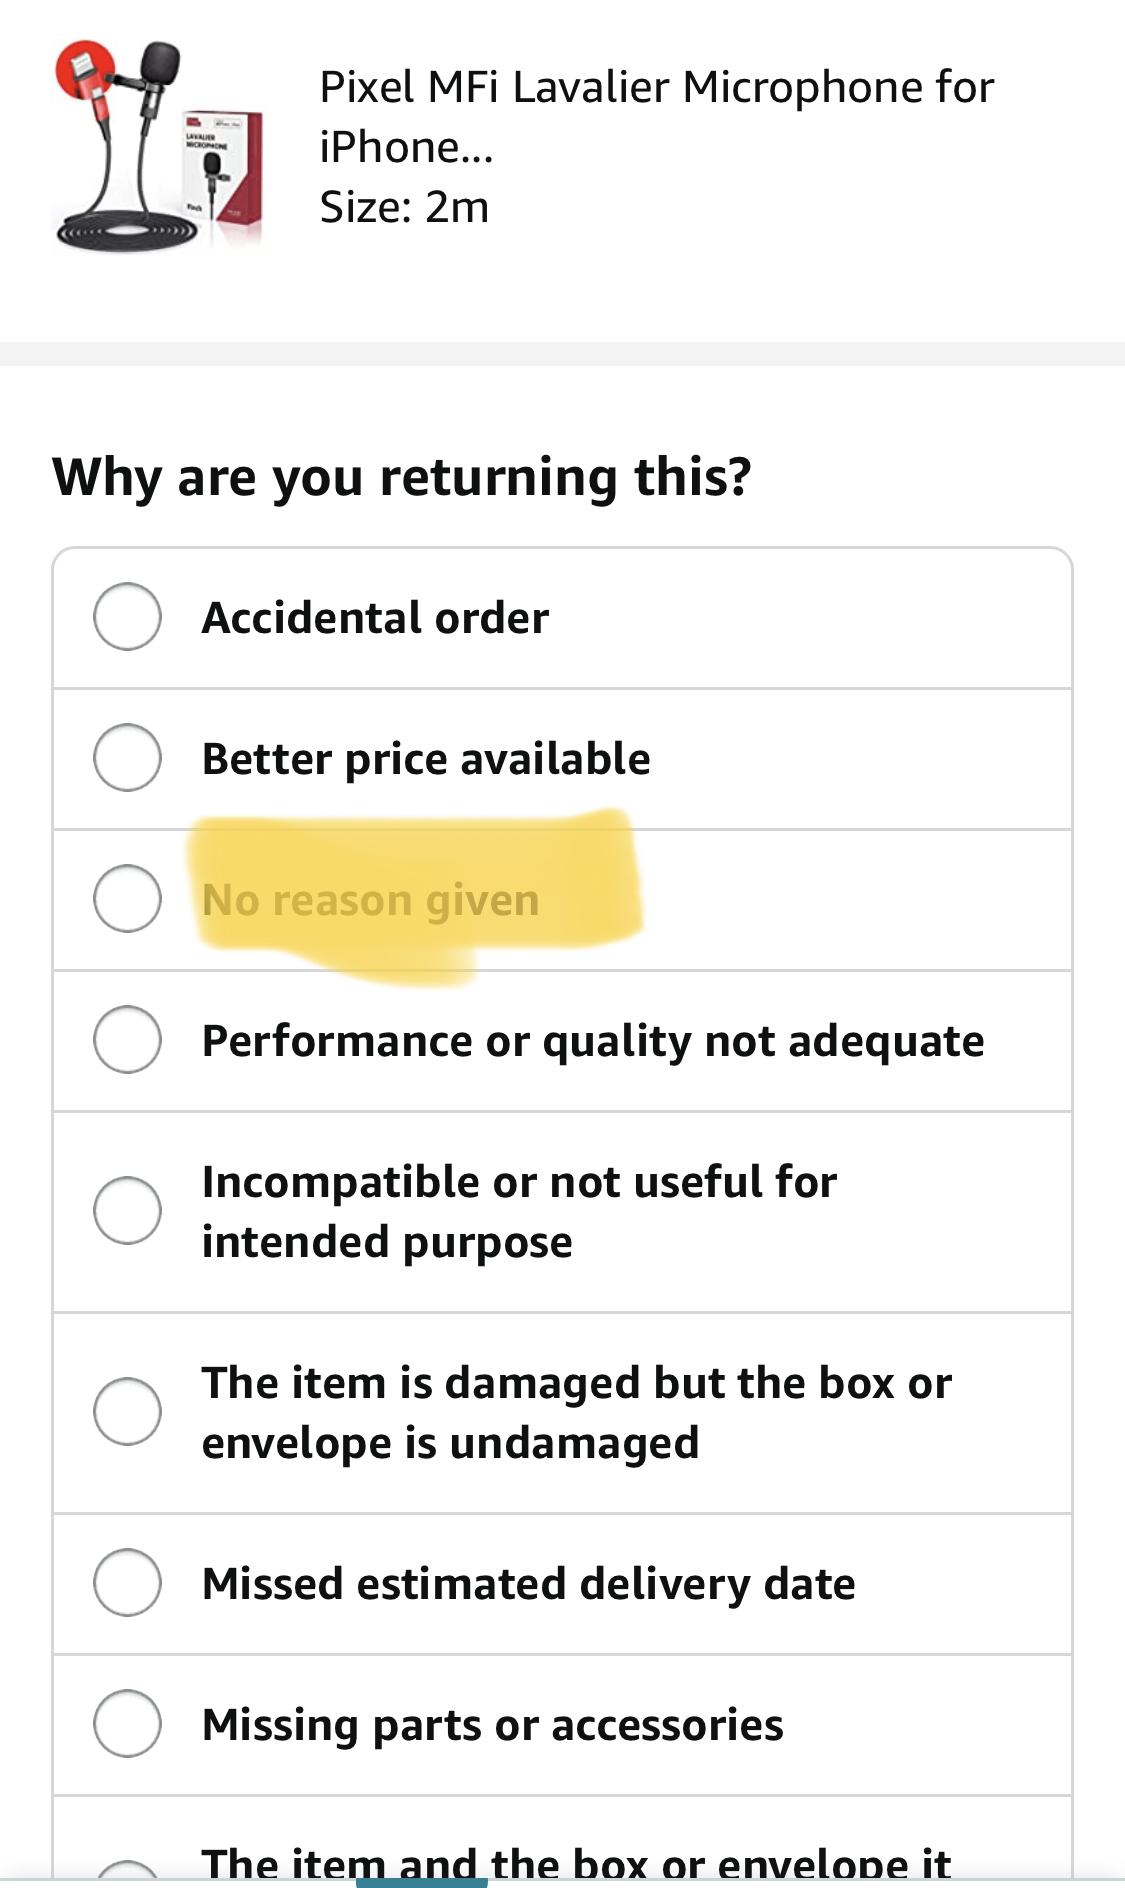Click the lavalier microphone product thumbnail

(x=158, y=145)
